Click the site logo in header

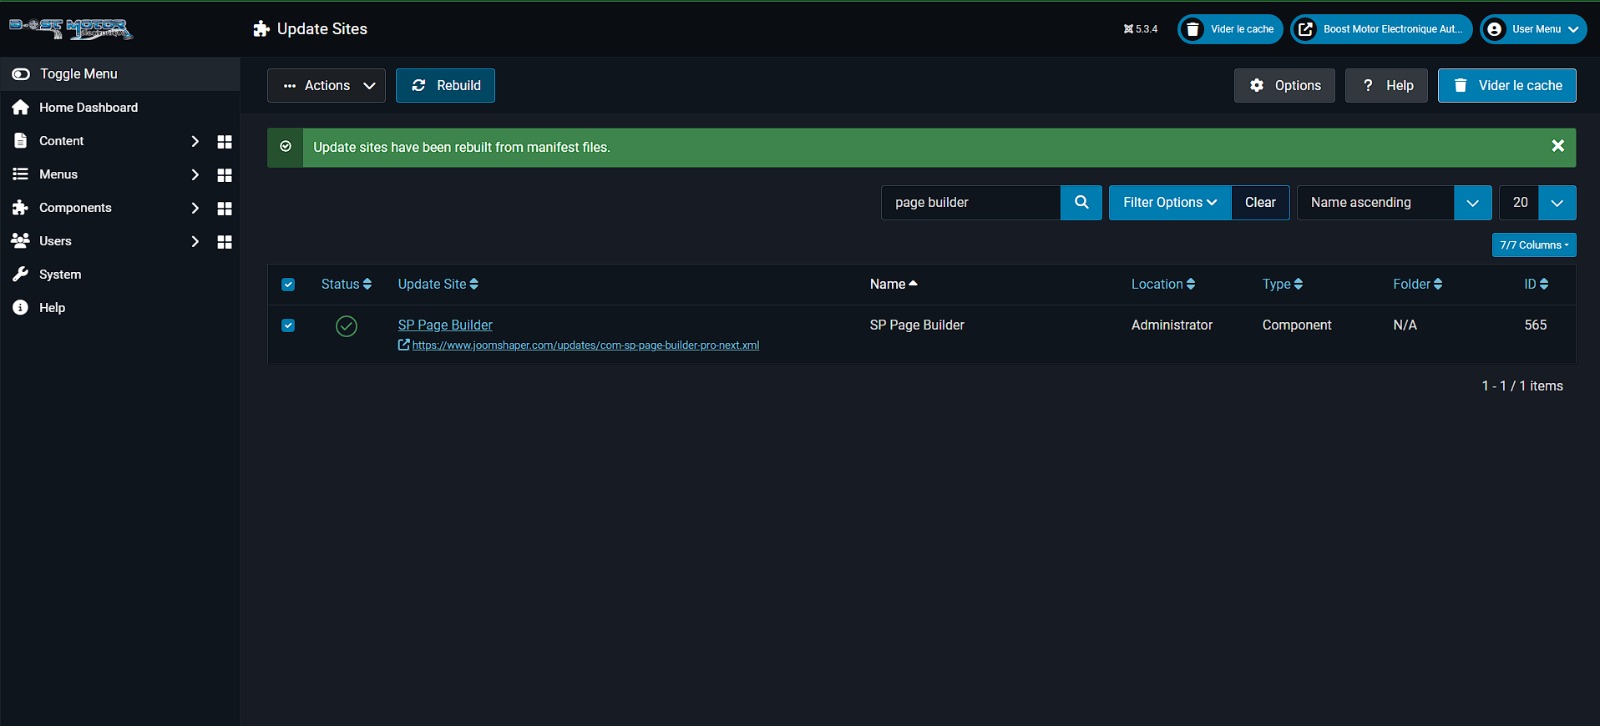[71, 28]
